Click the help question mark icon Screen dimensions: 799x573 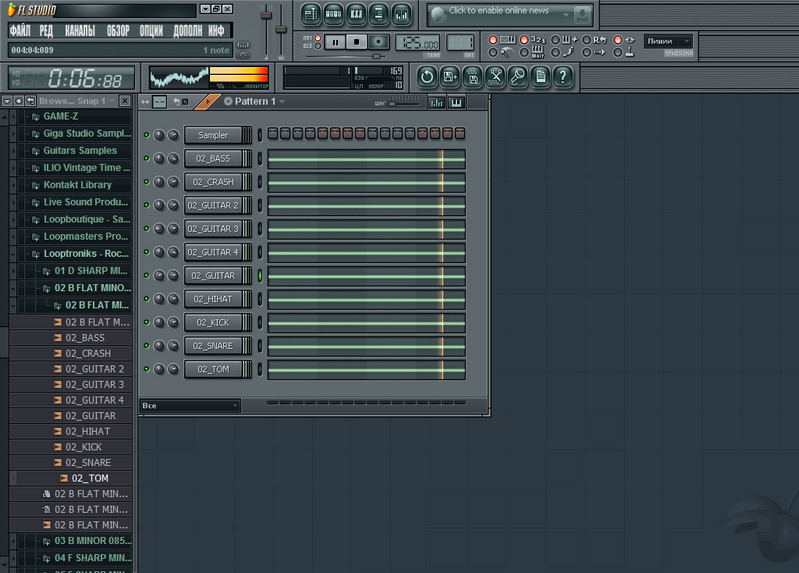pyautogui.click(x=563, y=76)
